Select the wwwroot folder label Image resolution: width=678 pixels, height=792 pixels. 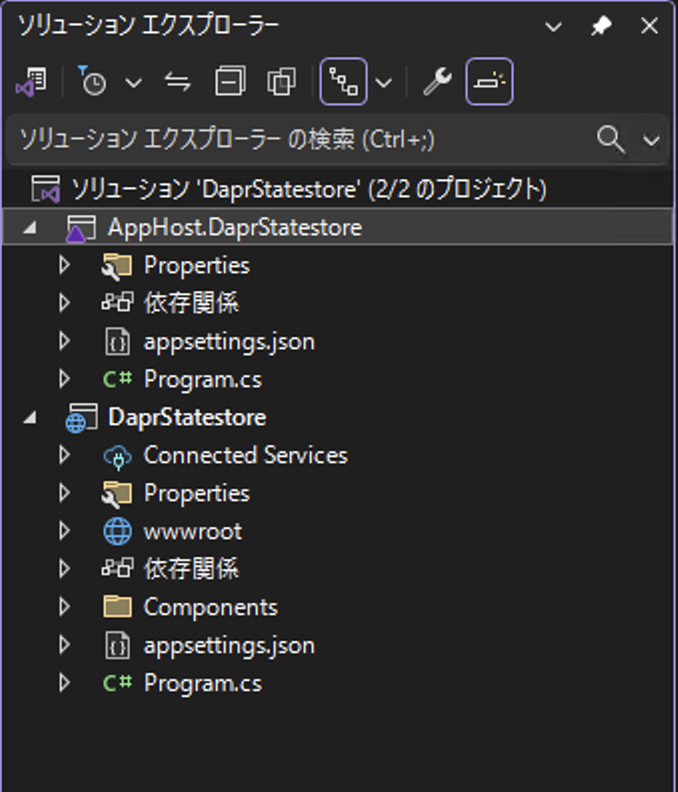click(x=192, y=532)
